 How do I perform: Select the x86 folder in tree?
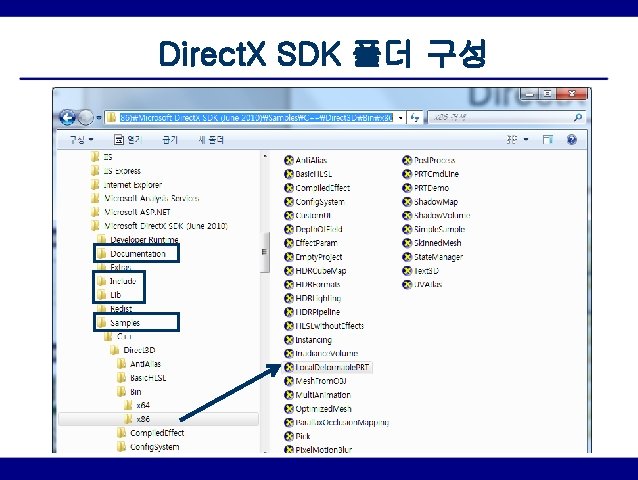(136, 419)
